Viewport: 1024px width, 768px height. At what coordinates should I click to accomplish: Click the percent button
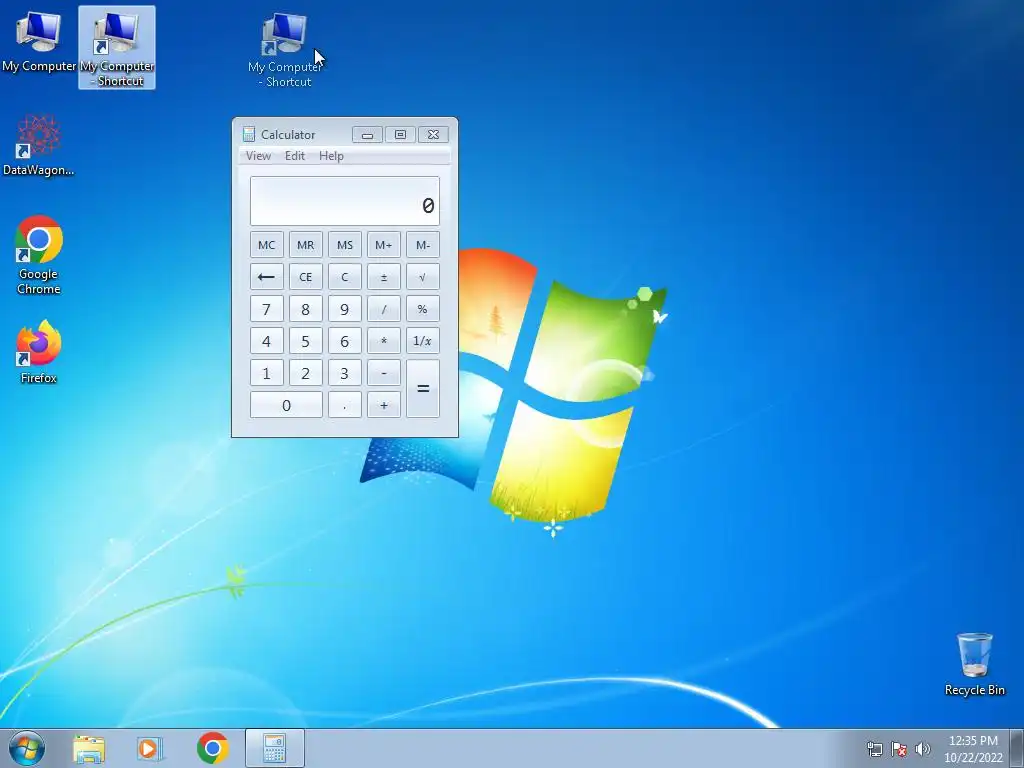423,309
